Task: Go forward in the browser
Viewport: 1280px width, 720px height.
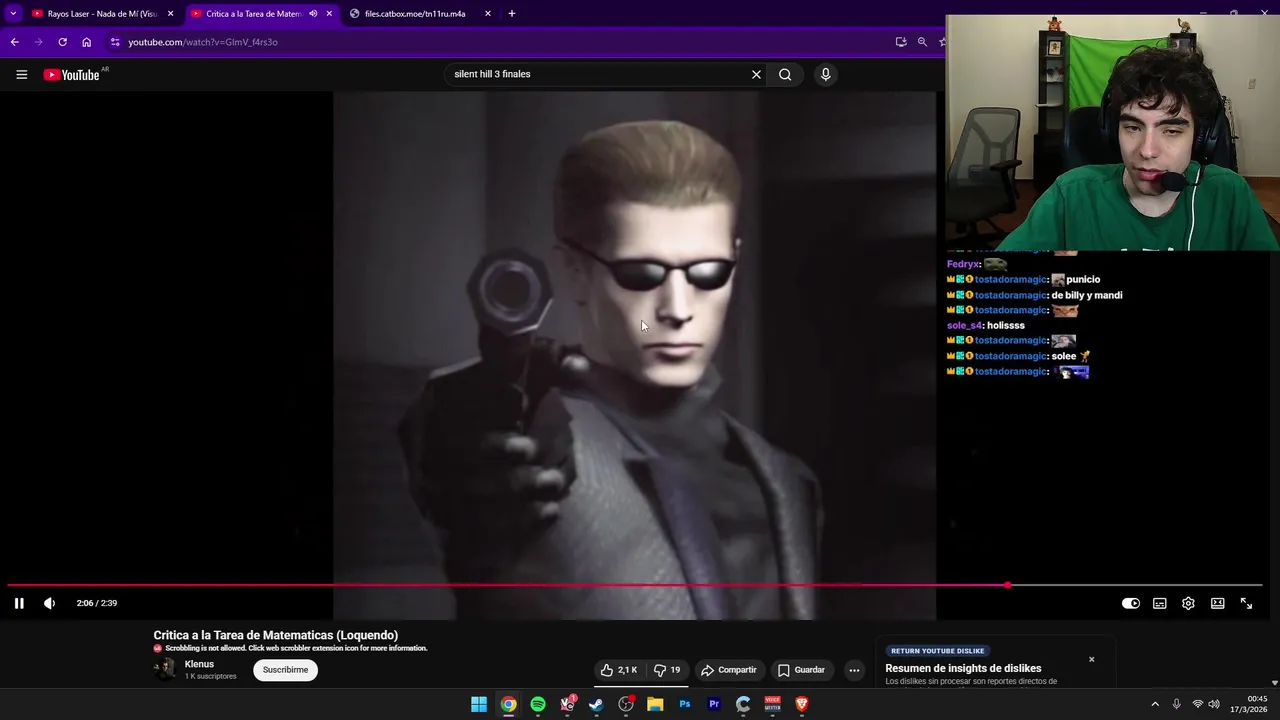Action: 38,42
